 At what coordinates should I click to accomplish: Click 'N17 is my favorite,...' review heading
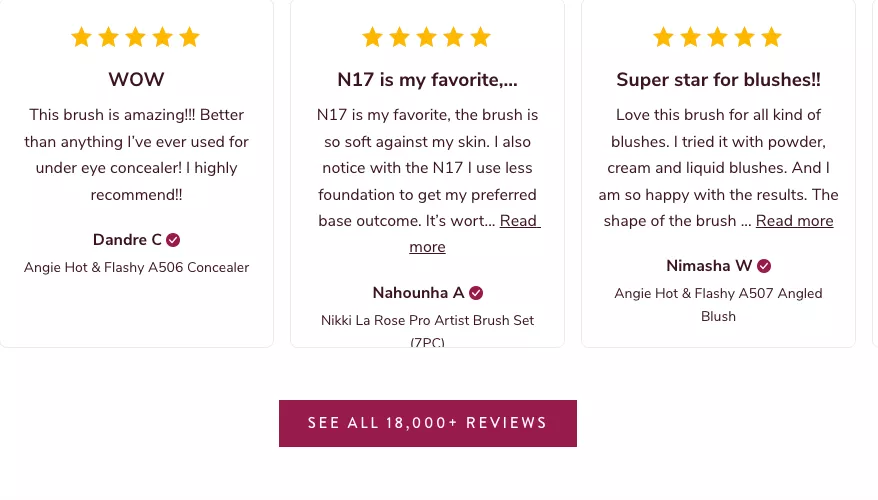click(x=427, y=79)
